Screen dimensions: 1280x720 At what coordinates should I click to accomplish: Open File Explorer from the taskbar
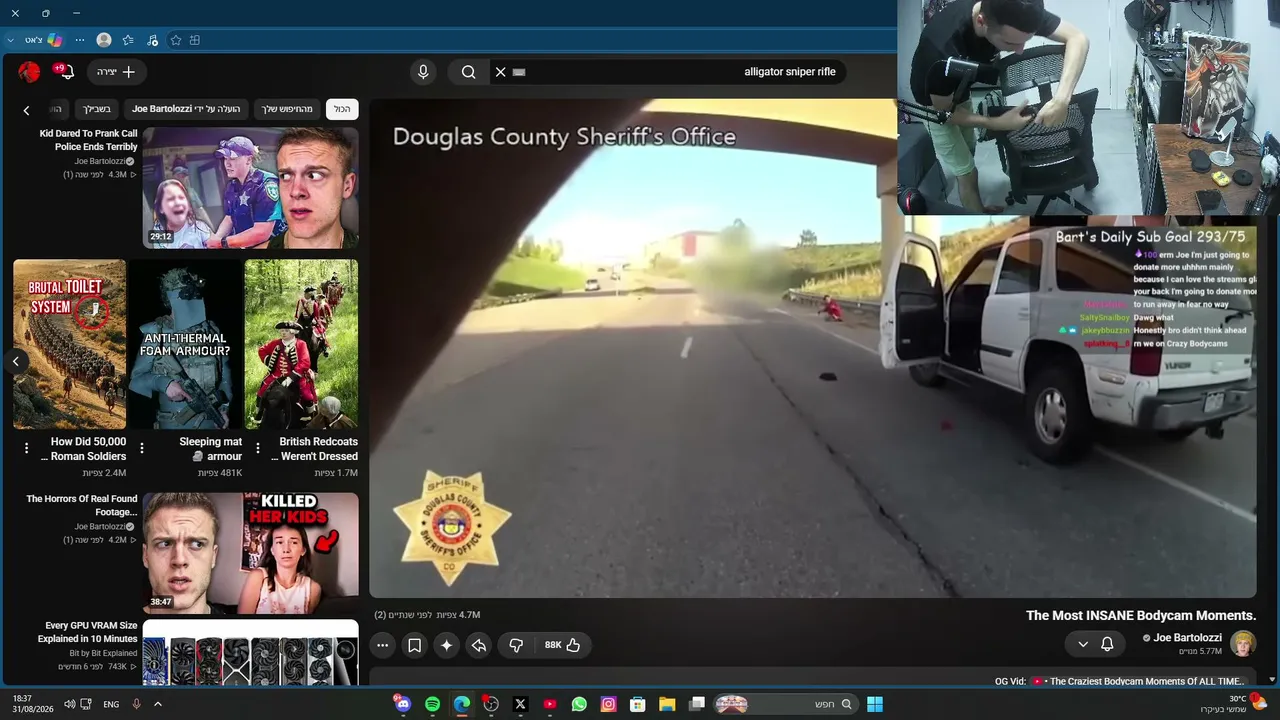[667, 704]
